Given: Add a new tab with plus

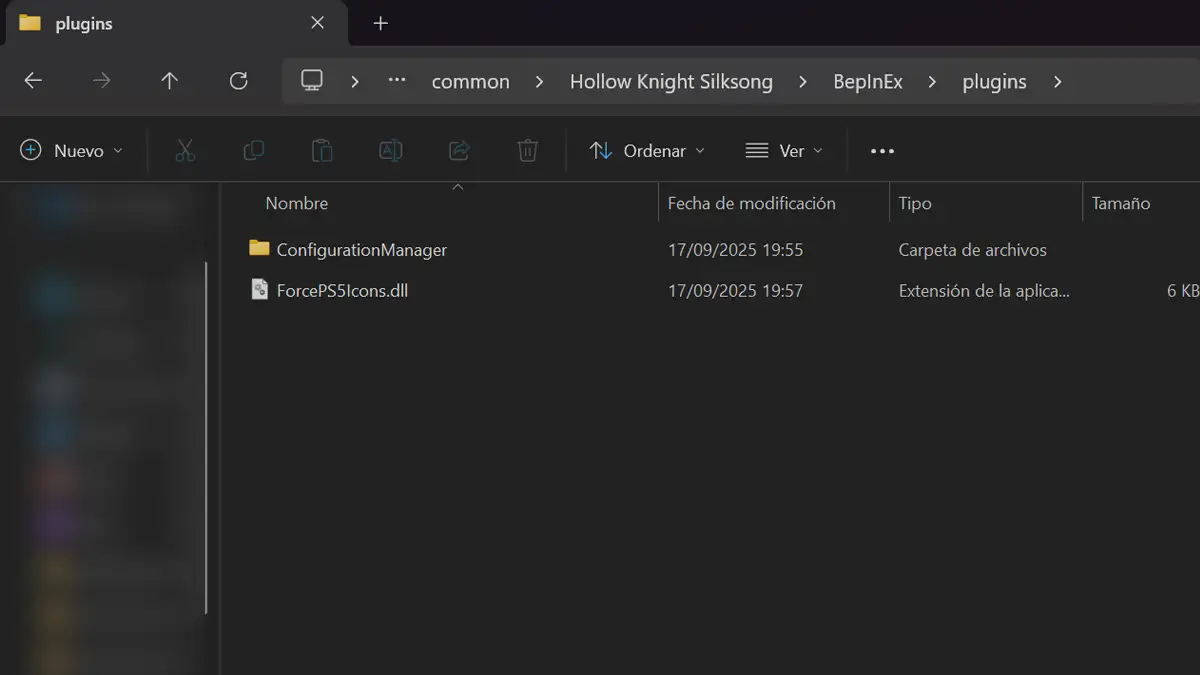Looking at the screenshot, I should coord(380,23).
